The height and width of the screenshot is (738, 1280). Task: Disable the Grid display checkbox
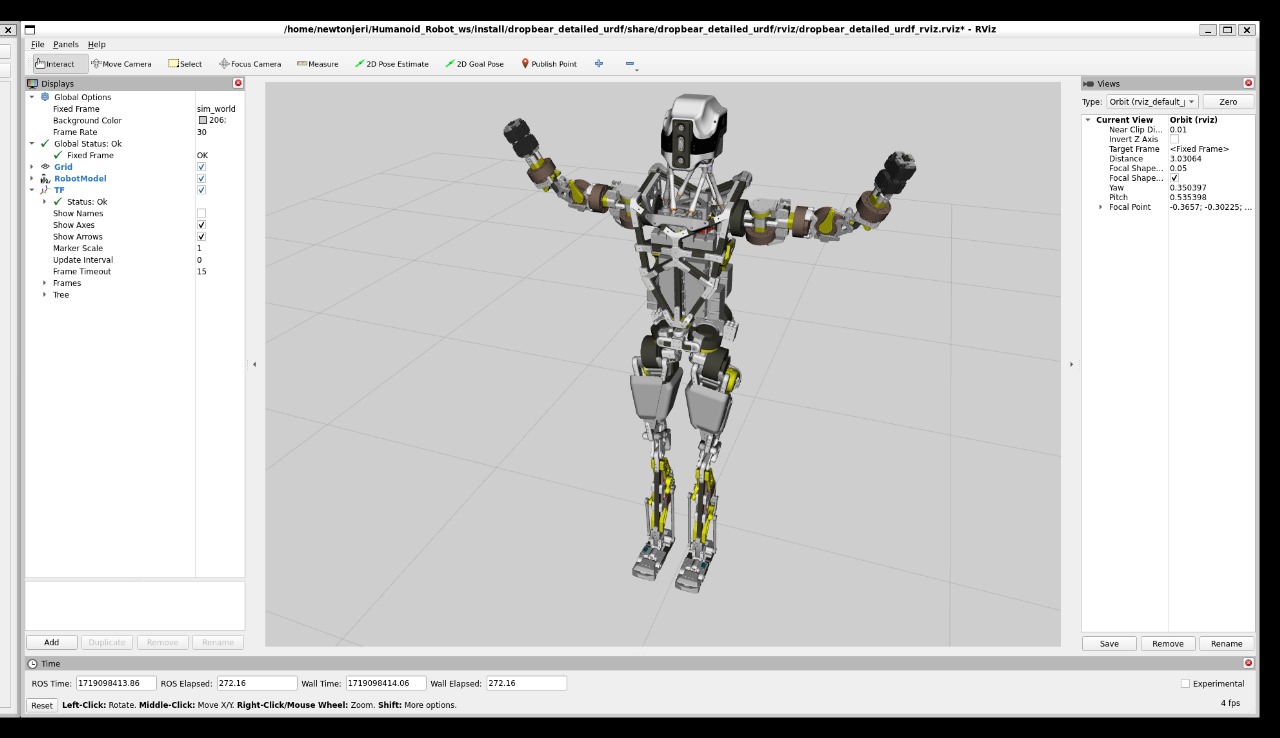coord(201,167)
